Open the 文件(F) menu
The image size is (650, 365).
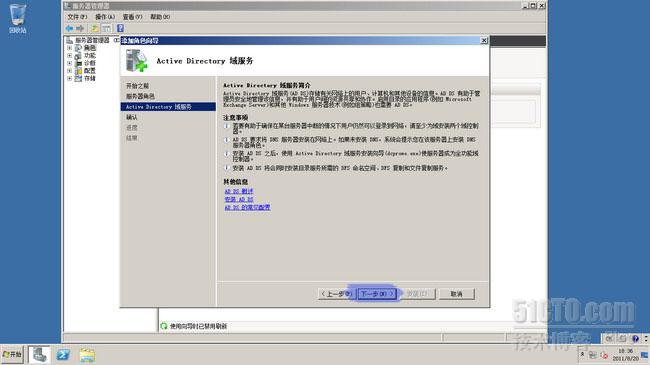point(77,17)
